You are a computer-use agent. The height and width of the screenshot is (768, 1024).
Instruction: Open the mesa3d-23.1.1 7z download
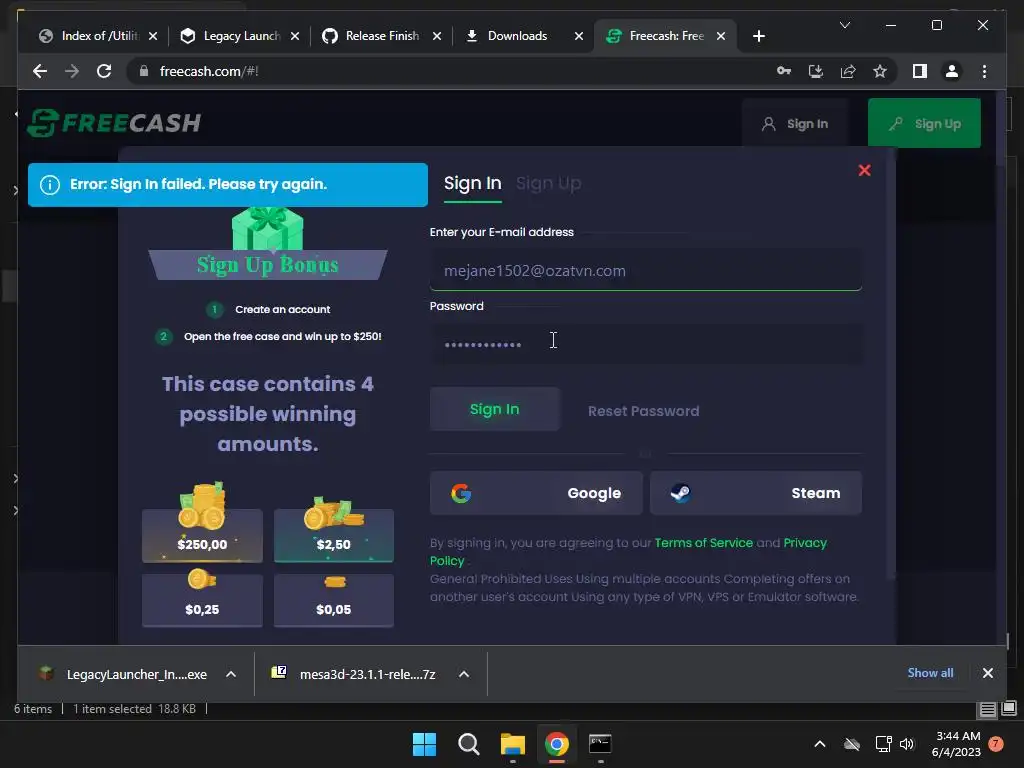(x=356, y=674)
